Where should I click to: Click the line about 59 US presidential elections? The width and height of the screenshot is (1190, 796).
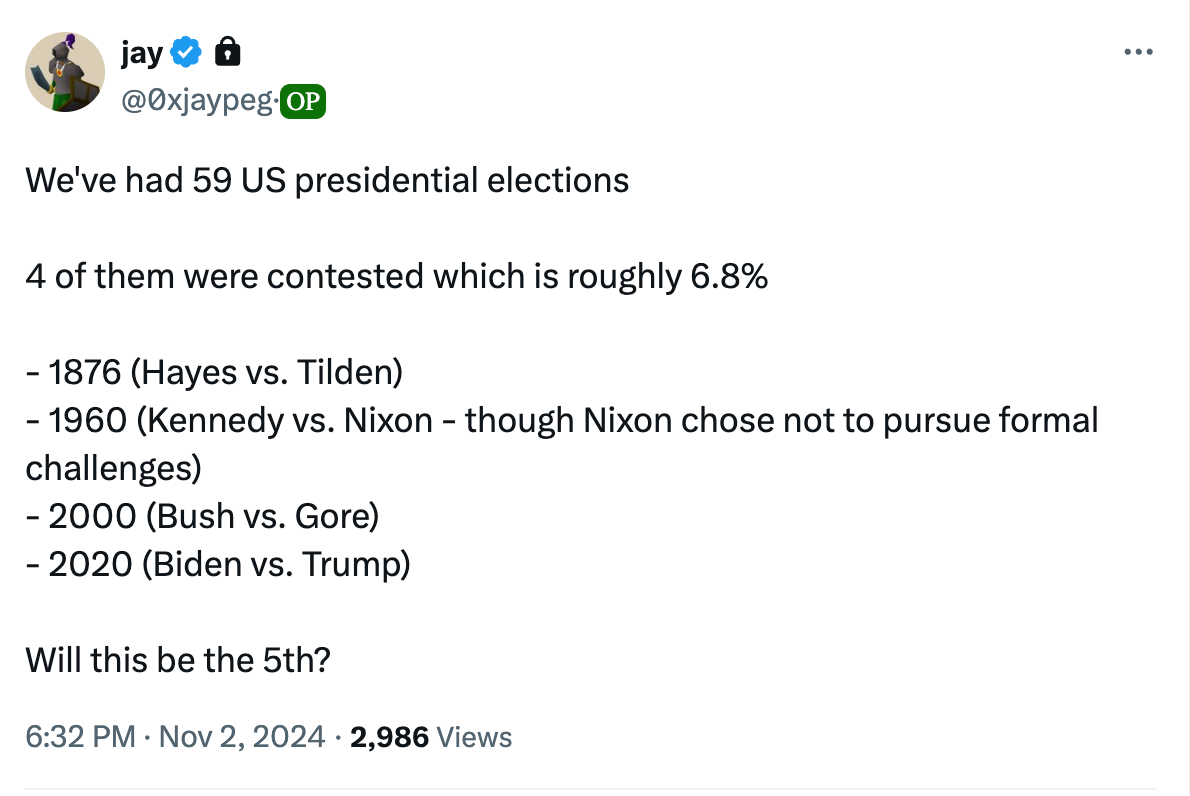[327, 181]
